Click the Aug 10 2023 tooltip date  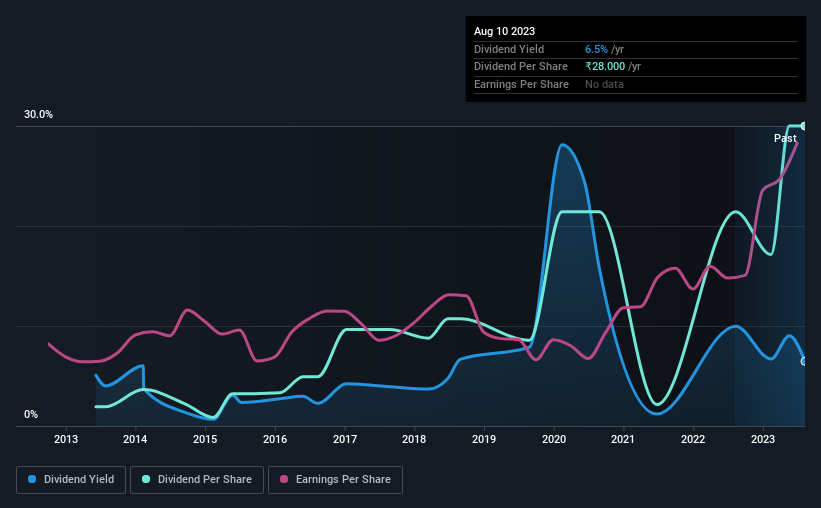click(504, 31)
